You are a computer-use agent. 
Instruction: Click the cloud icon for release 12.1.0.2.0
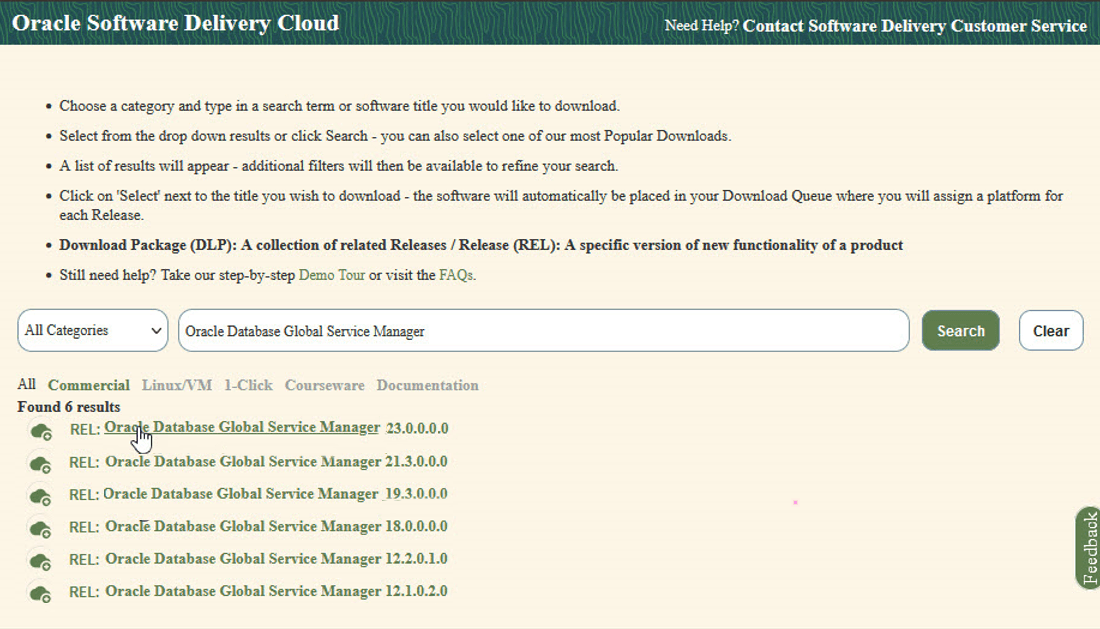point(39,593)
